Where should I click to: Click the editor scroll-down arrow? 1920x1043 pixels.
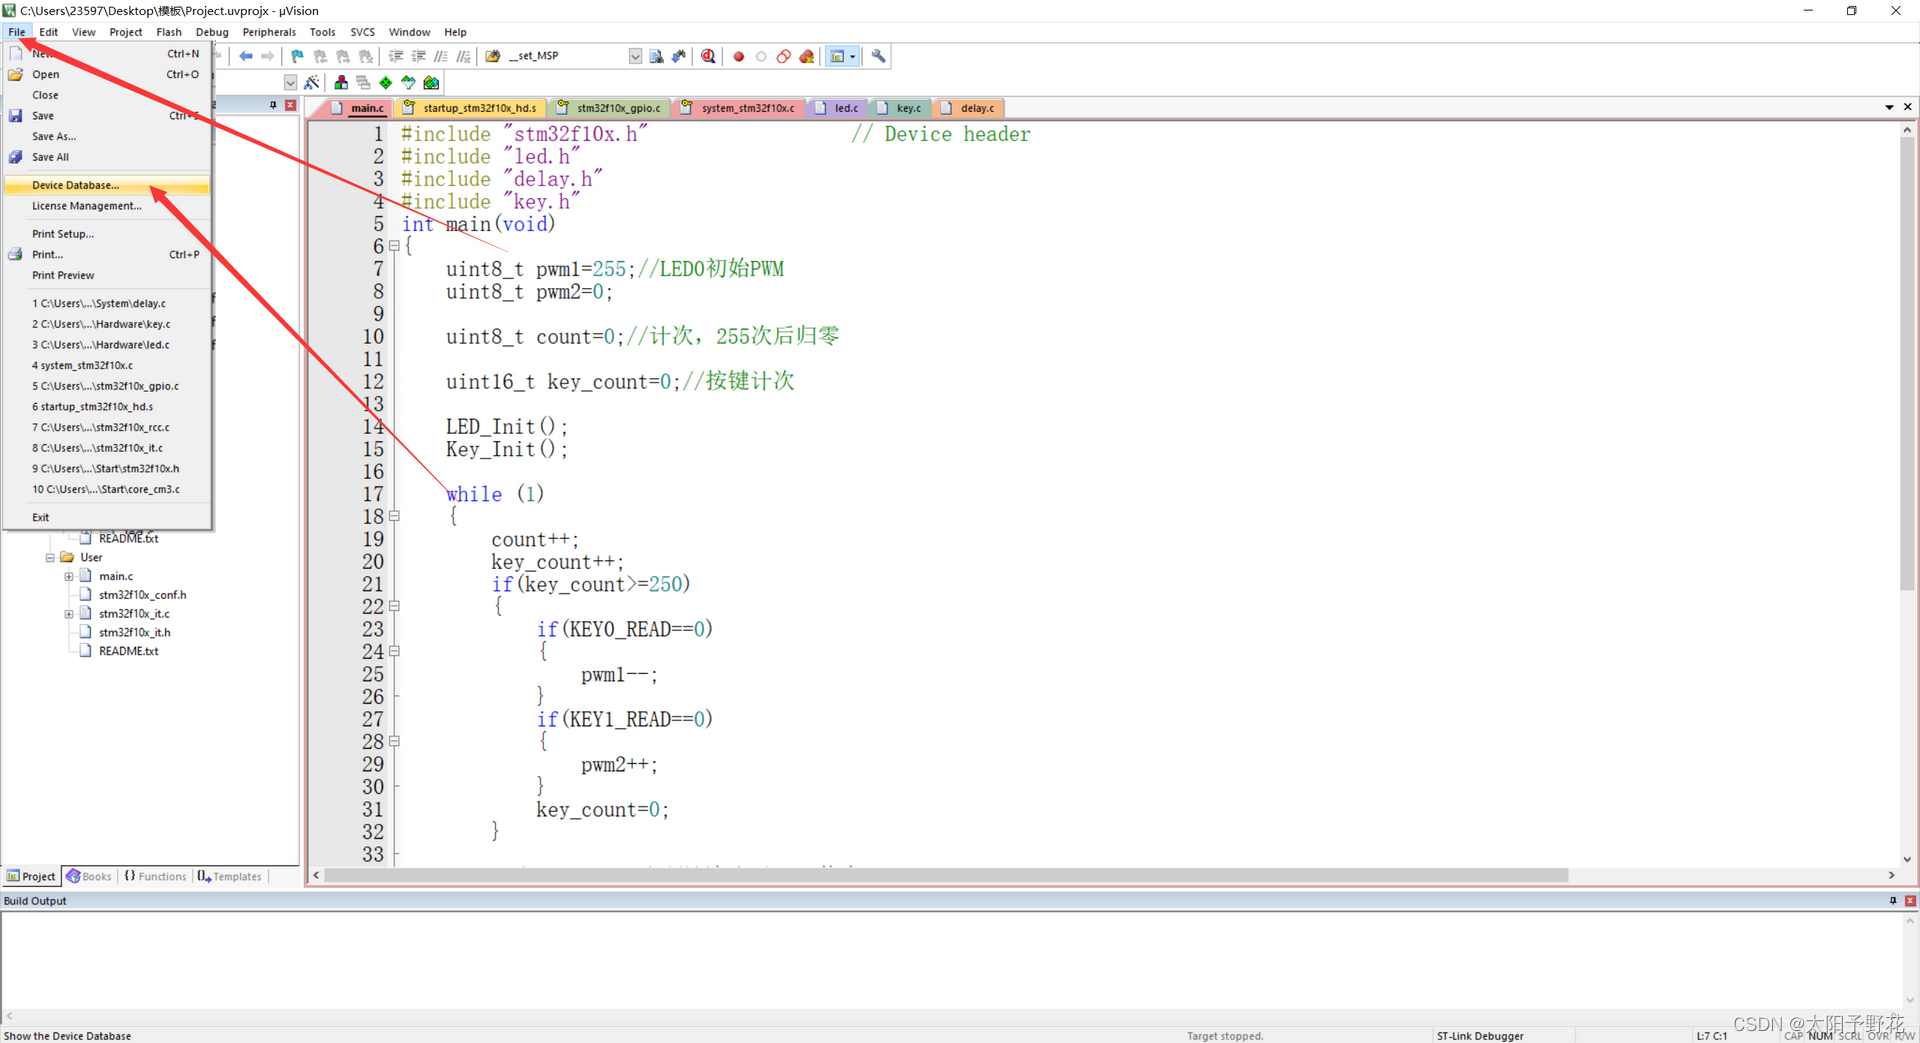pos(1907,860)
